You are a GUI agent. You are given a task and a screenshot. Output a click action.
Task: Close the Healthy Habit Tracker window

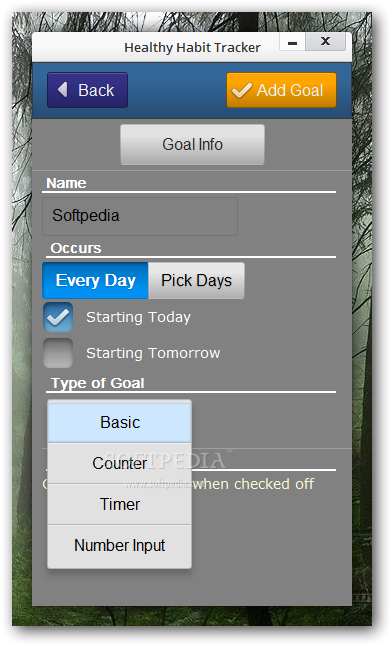325,42
